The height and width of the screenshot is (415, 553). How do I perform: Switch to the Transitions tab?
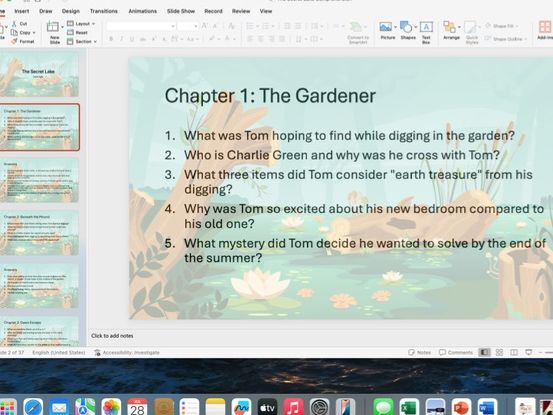click(103, 11)
